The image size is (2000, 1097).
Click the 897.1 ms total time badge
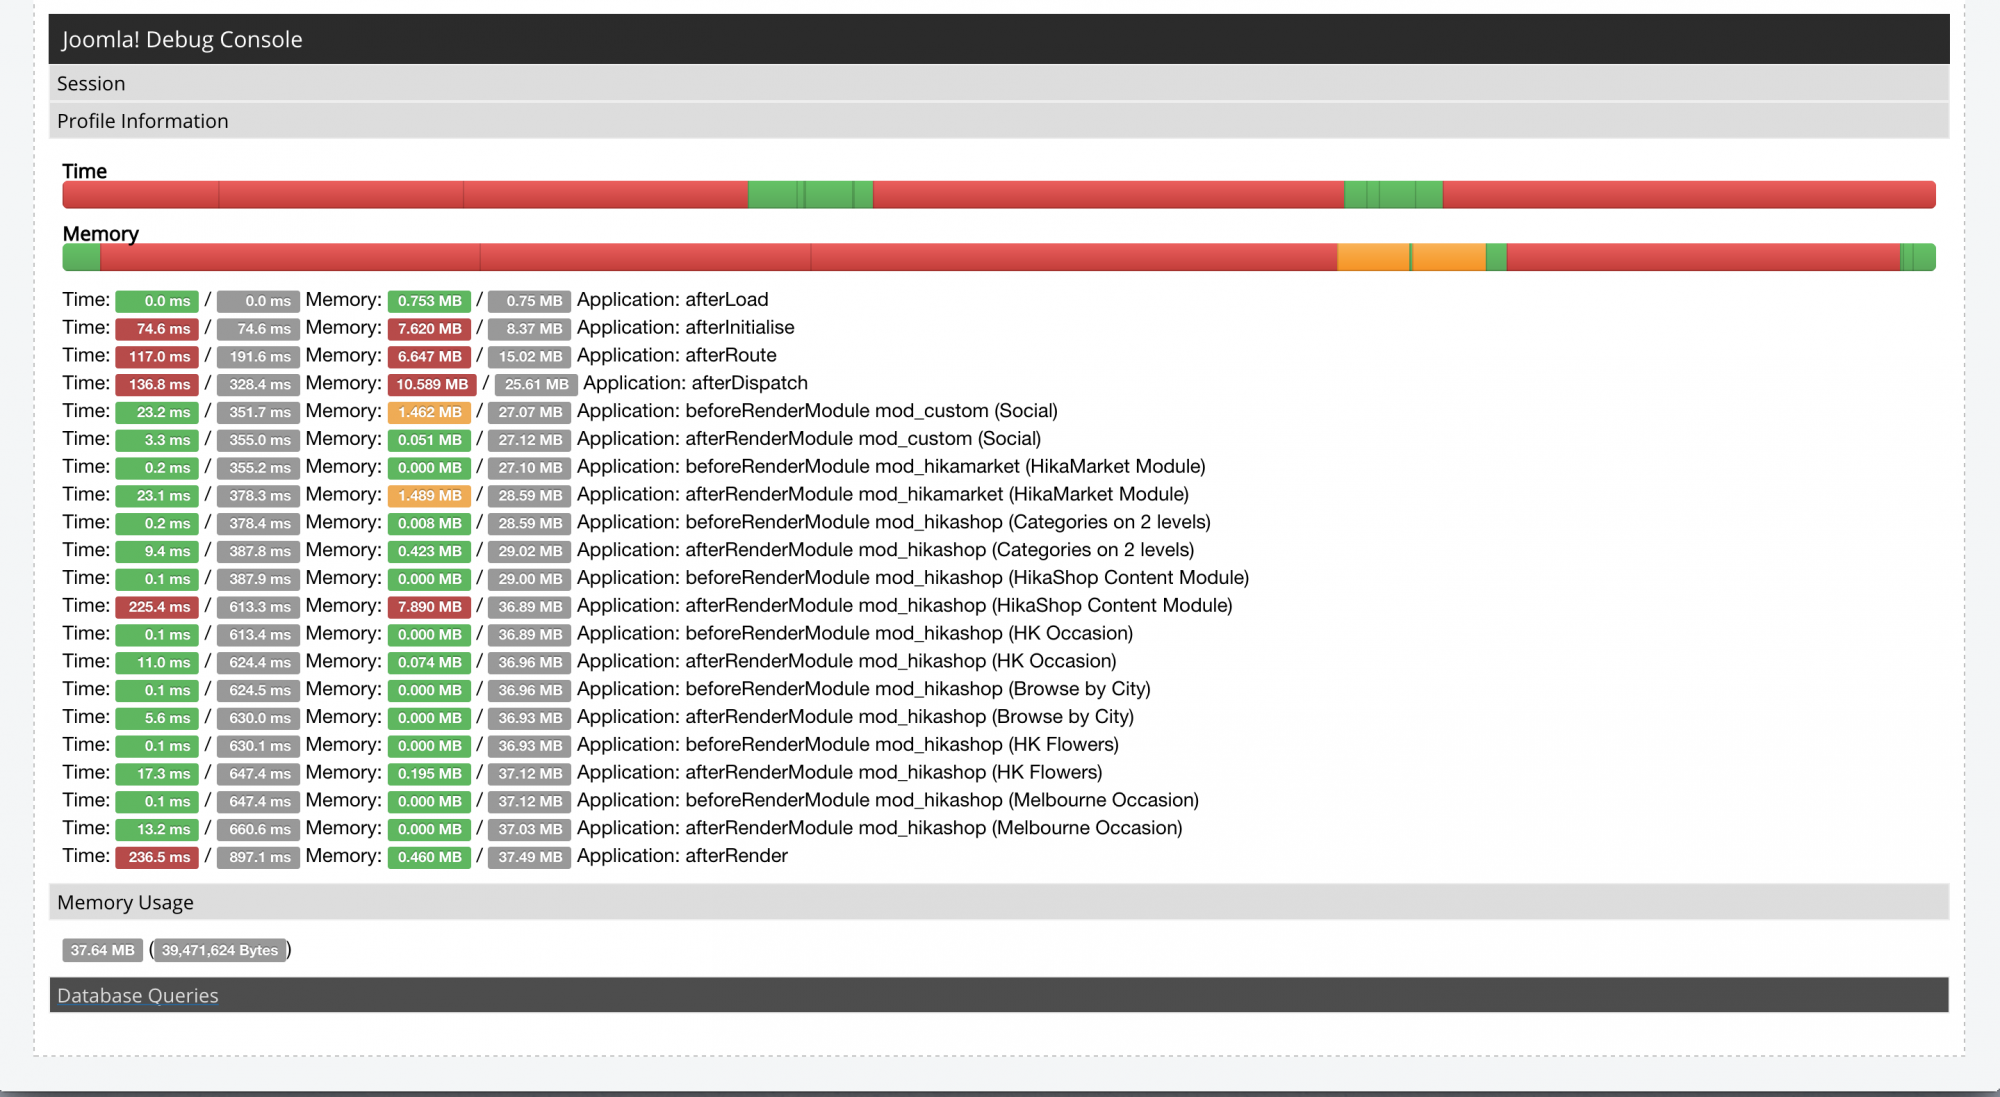(x=258, y=857)
